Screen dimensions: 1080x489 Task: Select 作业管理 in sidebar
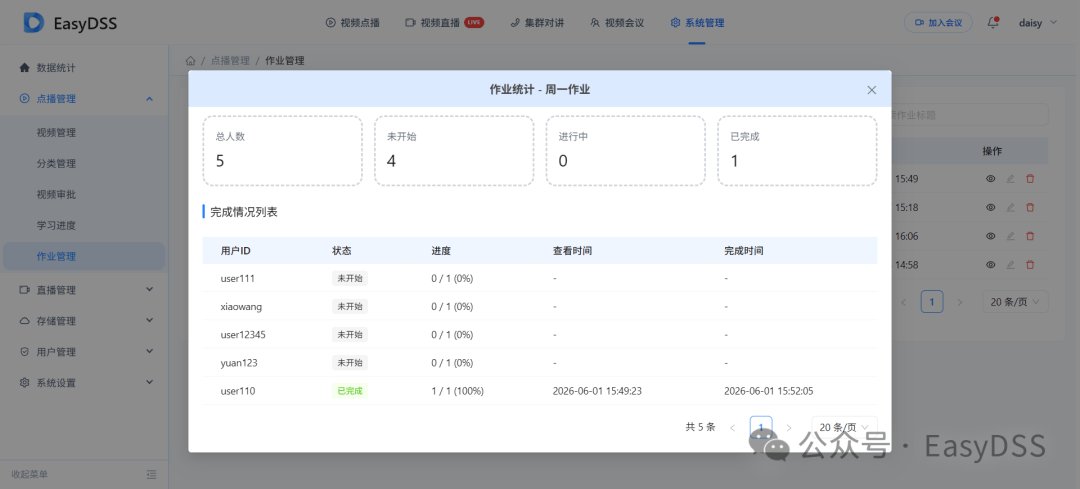[84, 256]
